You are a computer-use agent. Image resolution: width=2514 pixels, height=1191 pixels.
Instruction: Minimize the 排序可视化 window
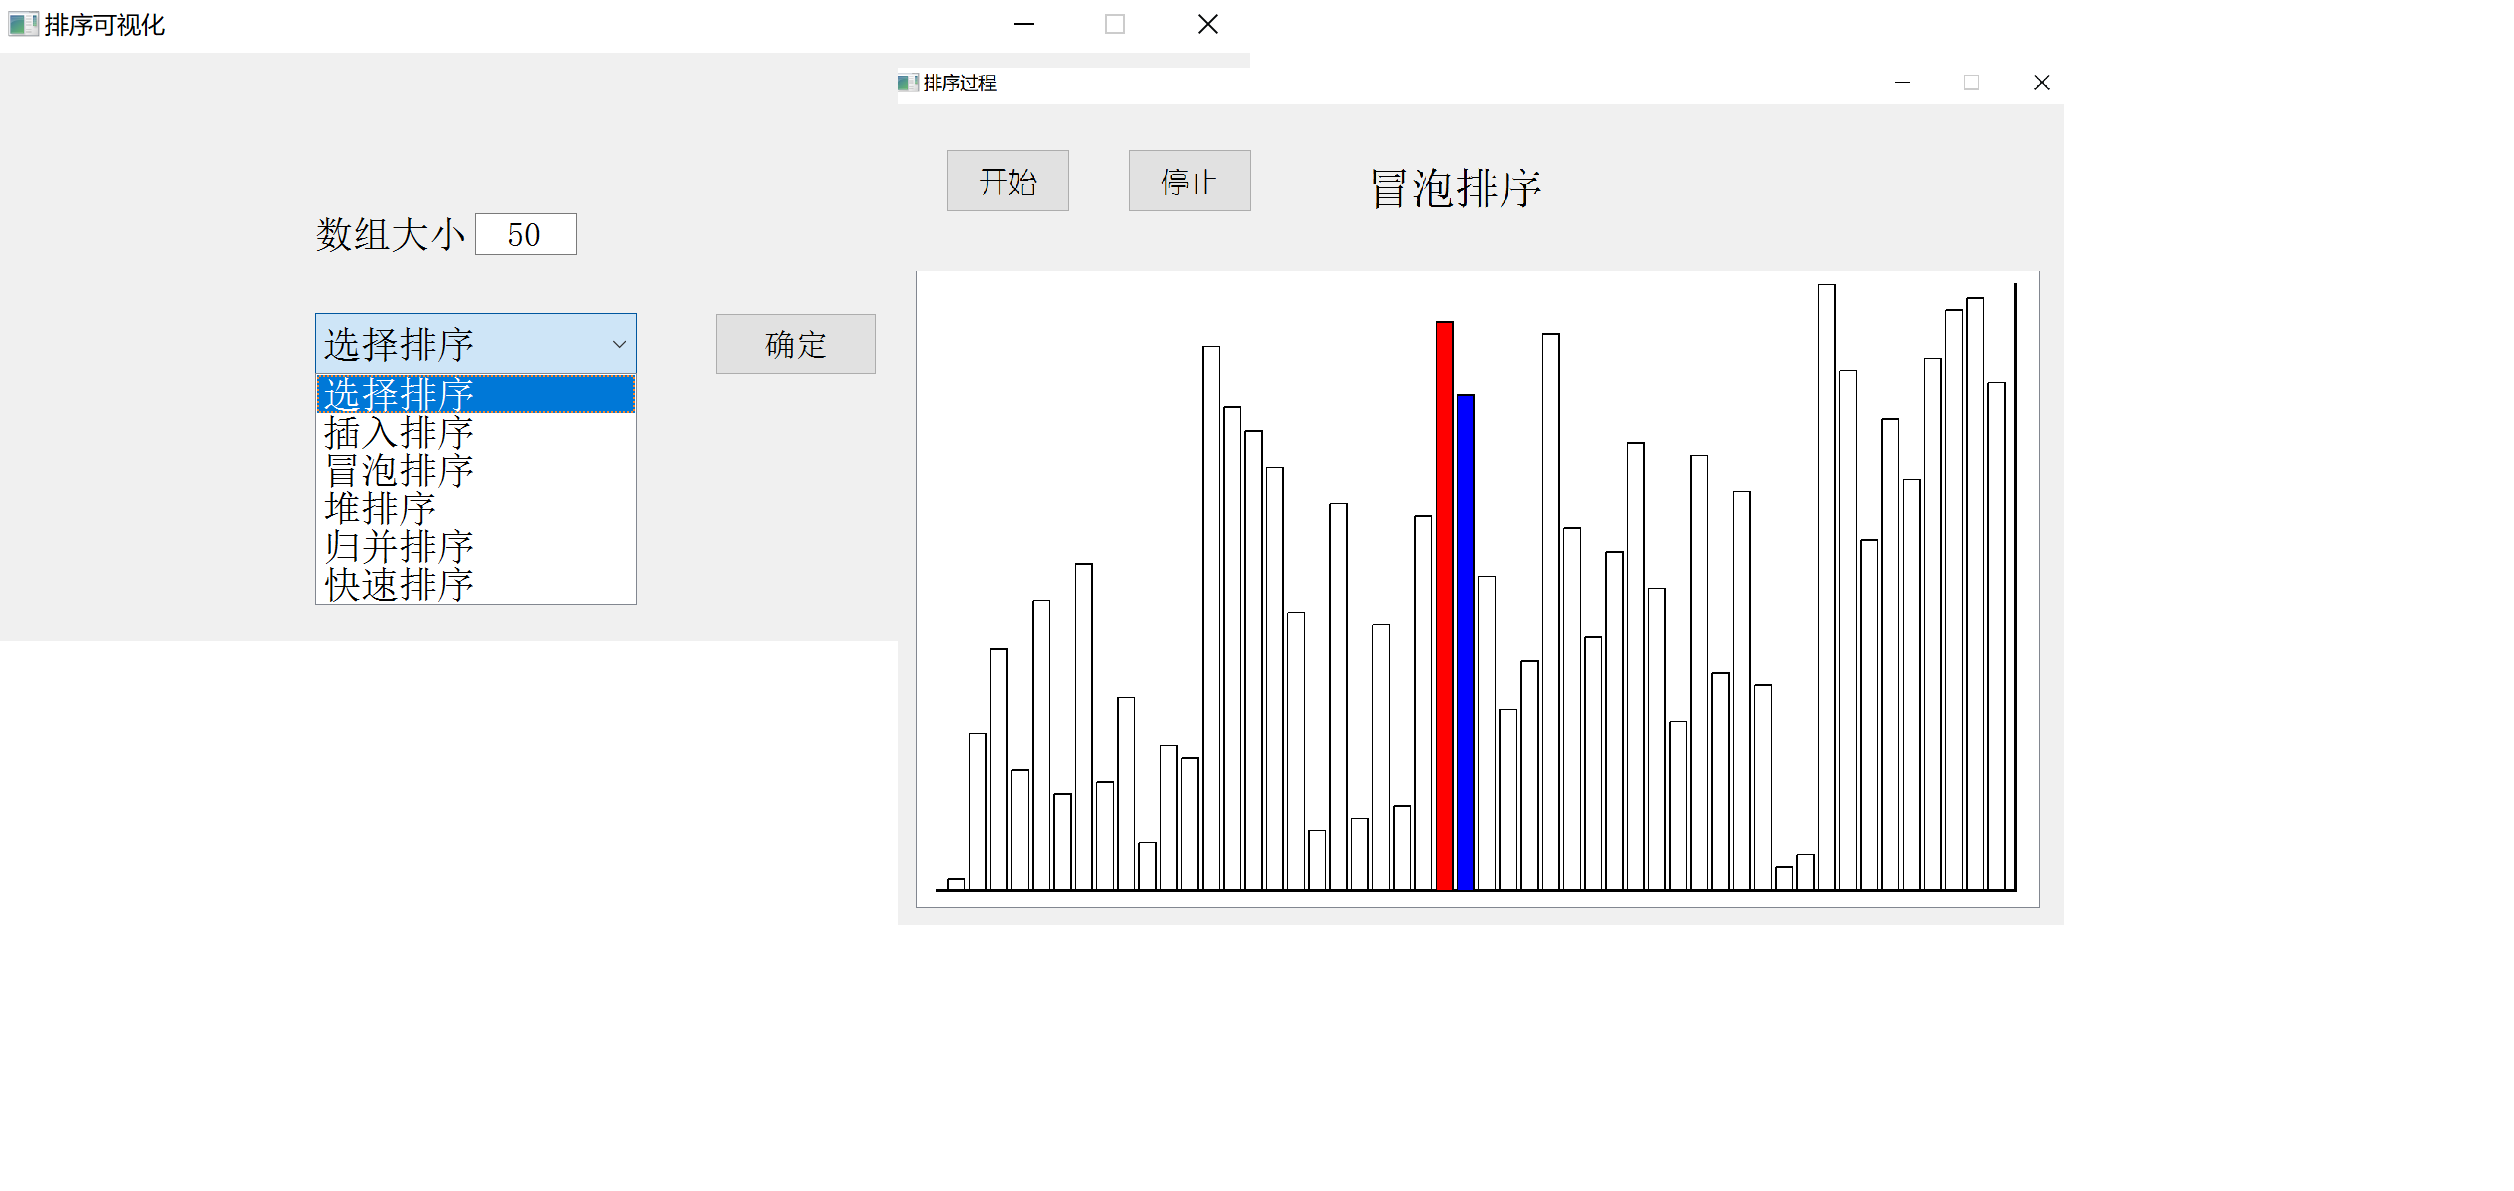click(1023, 24)
